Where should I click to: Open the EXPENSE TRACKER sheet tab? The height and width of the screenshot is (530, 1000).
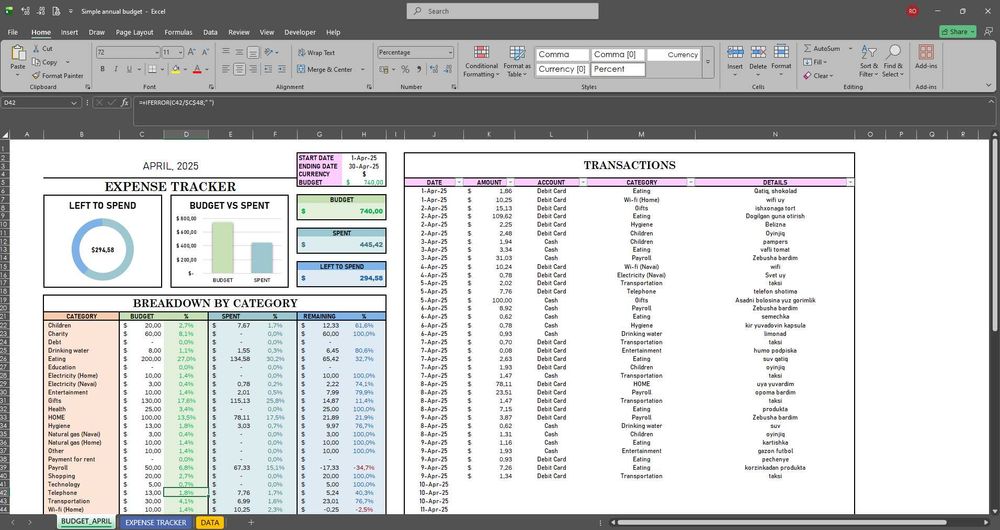click(156, 522)
